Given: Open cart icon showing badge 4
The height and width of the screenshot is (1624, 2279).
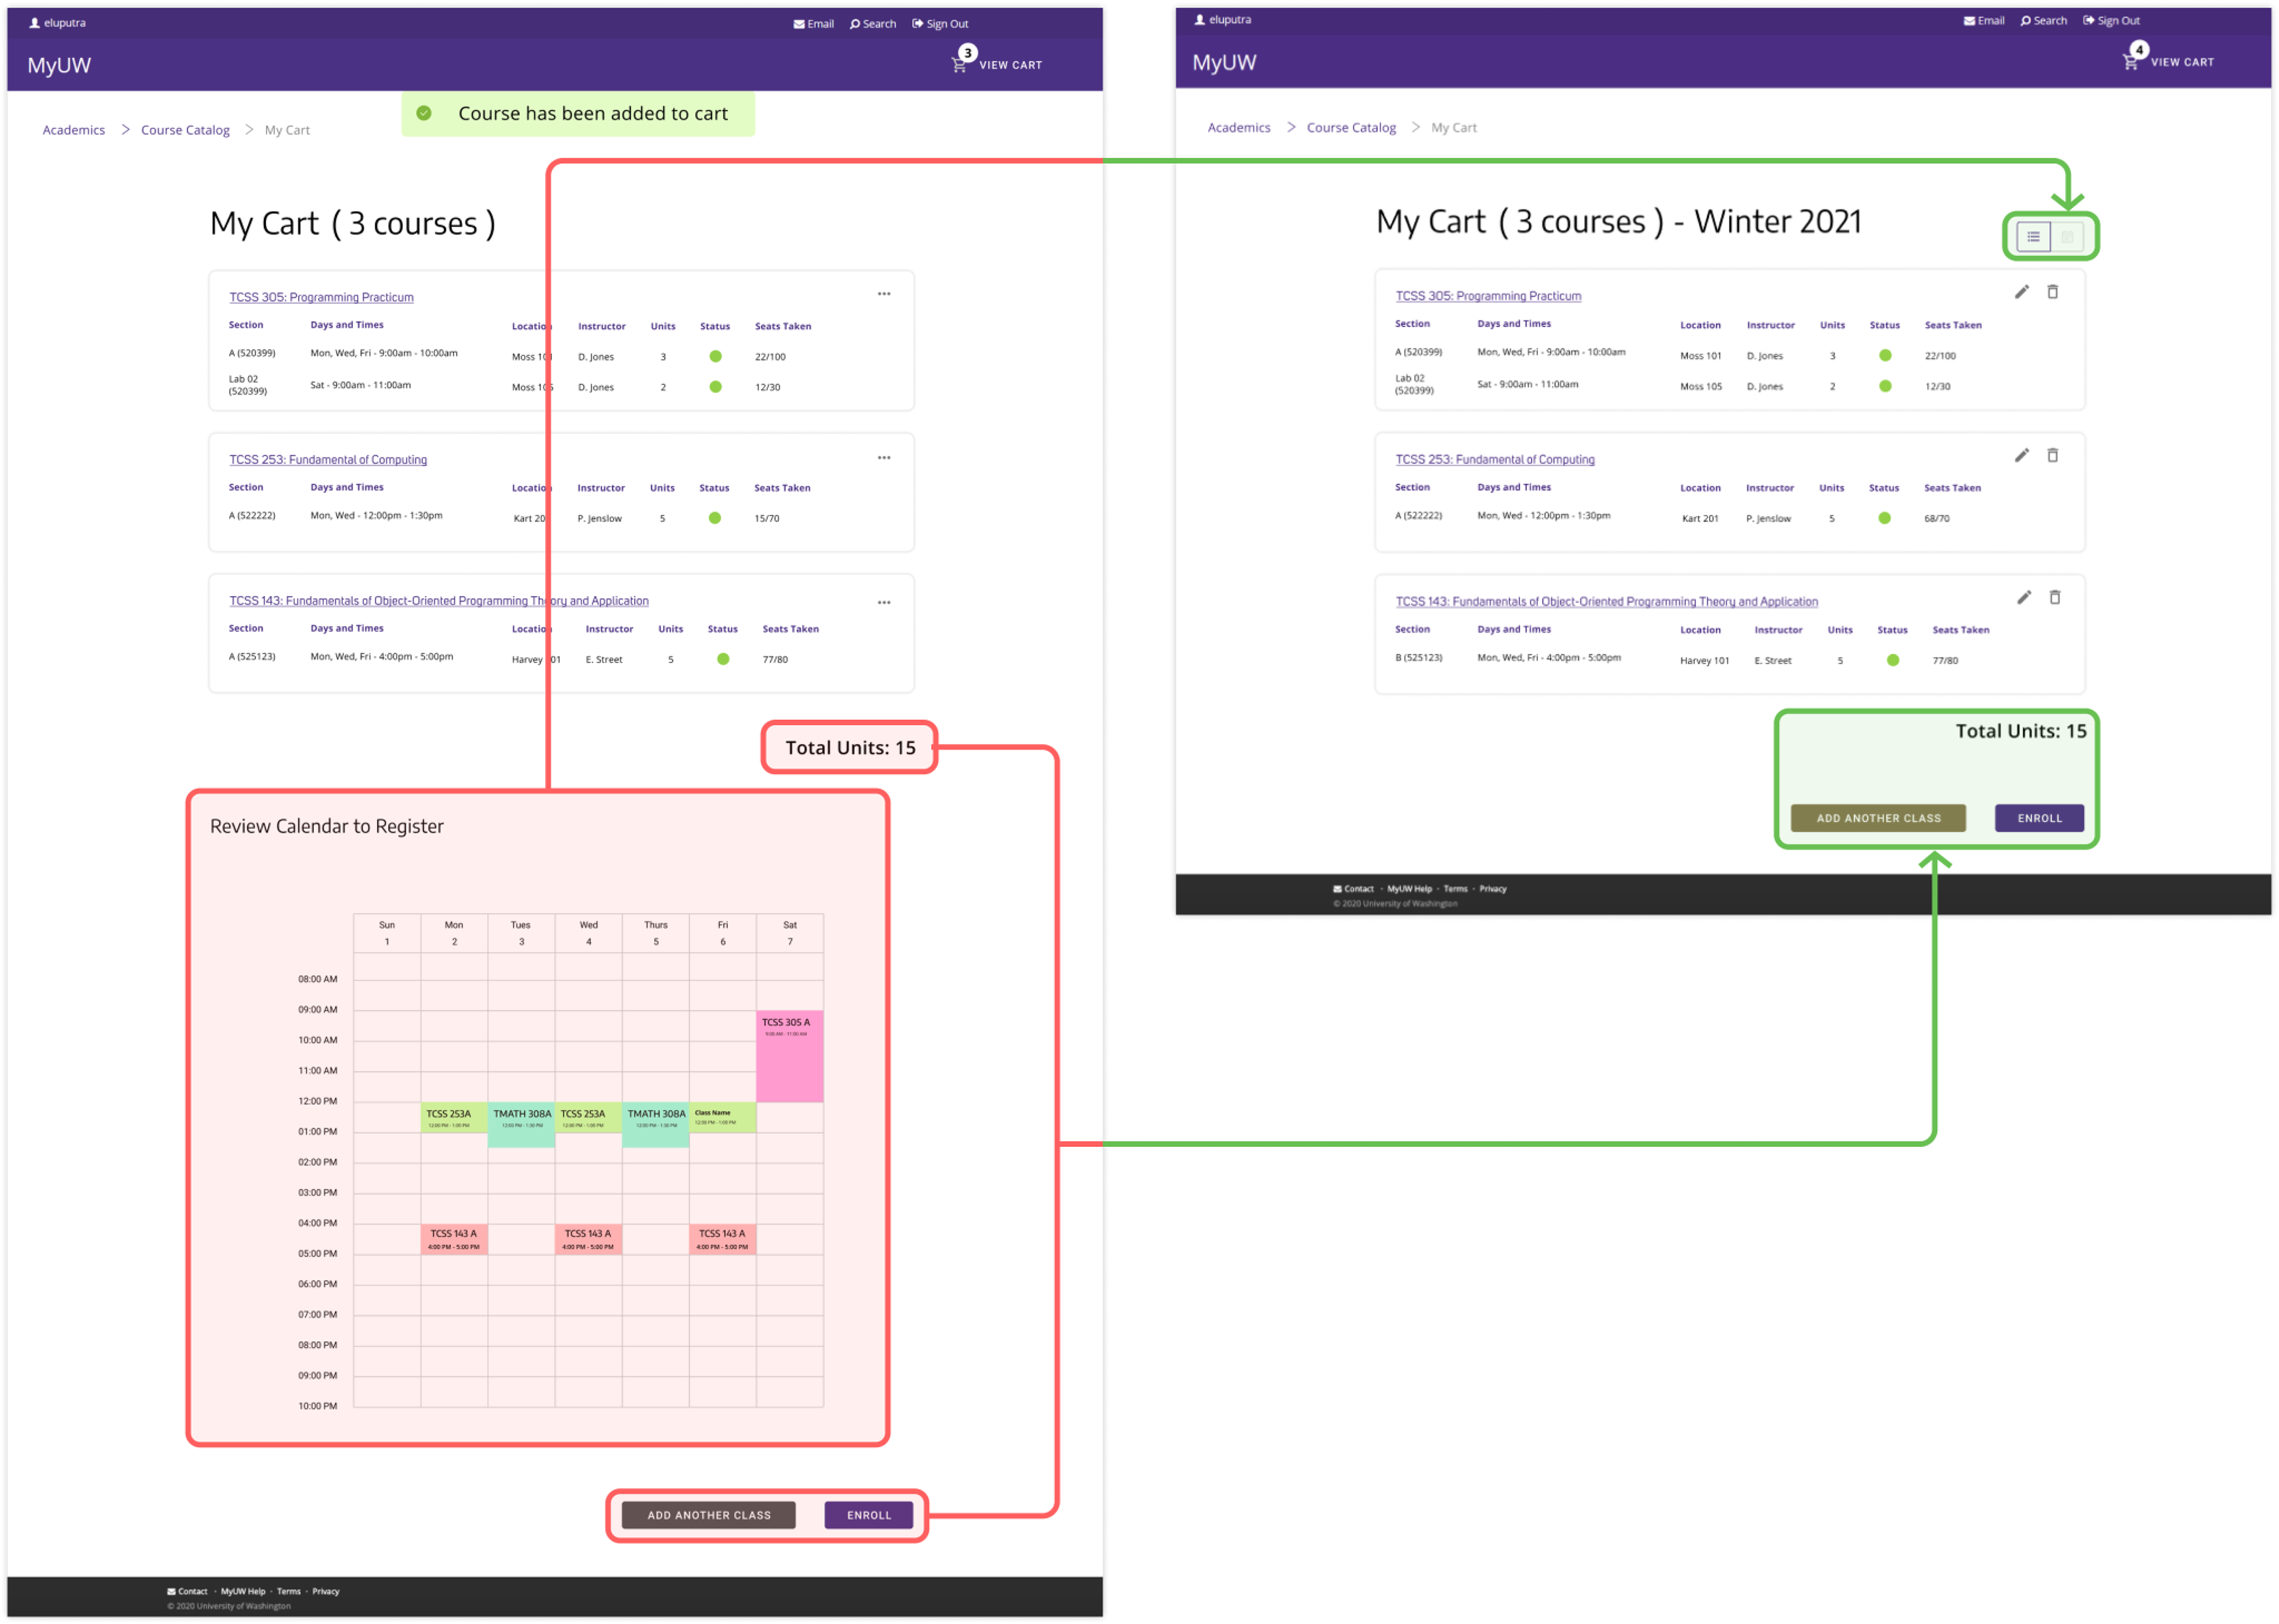Looking at the screenshot, I should (x=2130, y=62).
